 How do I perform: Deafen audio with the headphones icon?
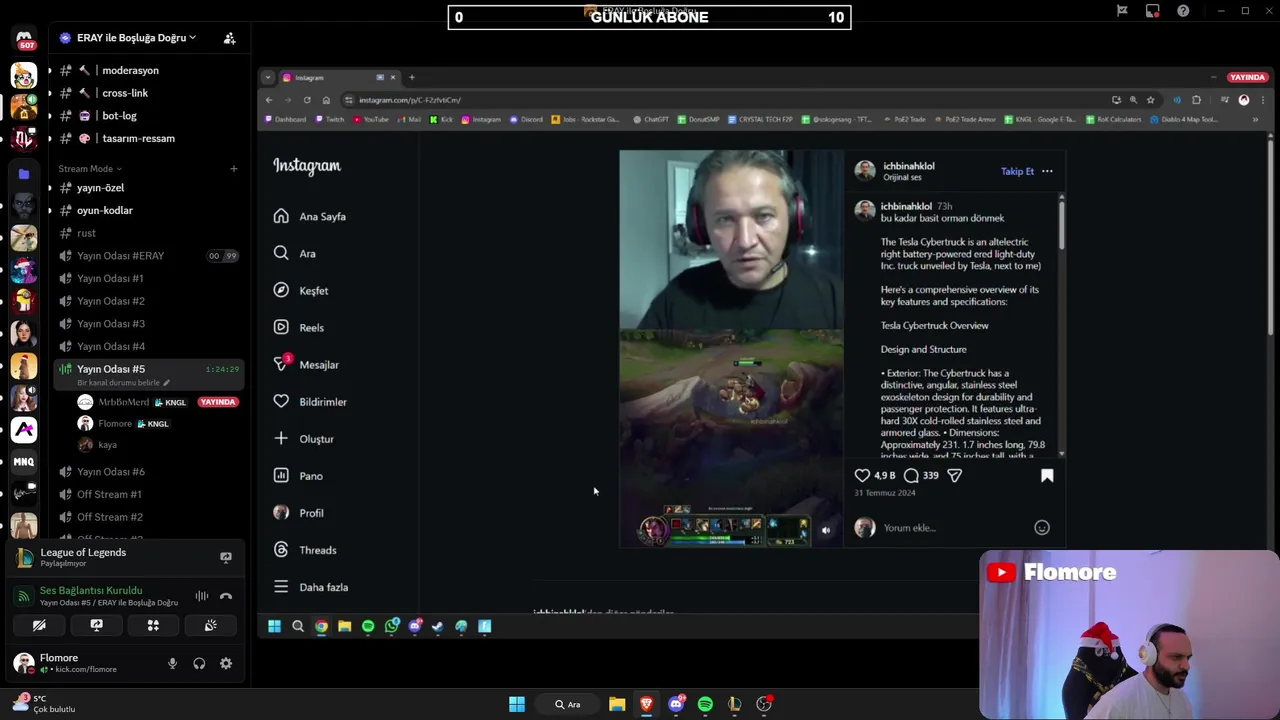coord(199,663)
